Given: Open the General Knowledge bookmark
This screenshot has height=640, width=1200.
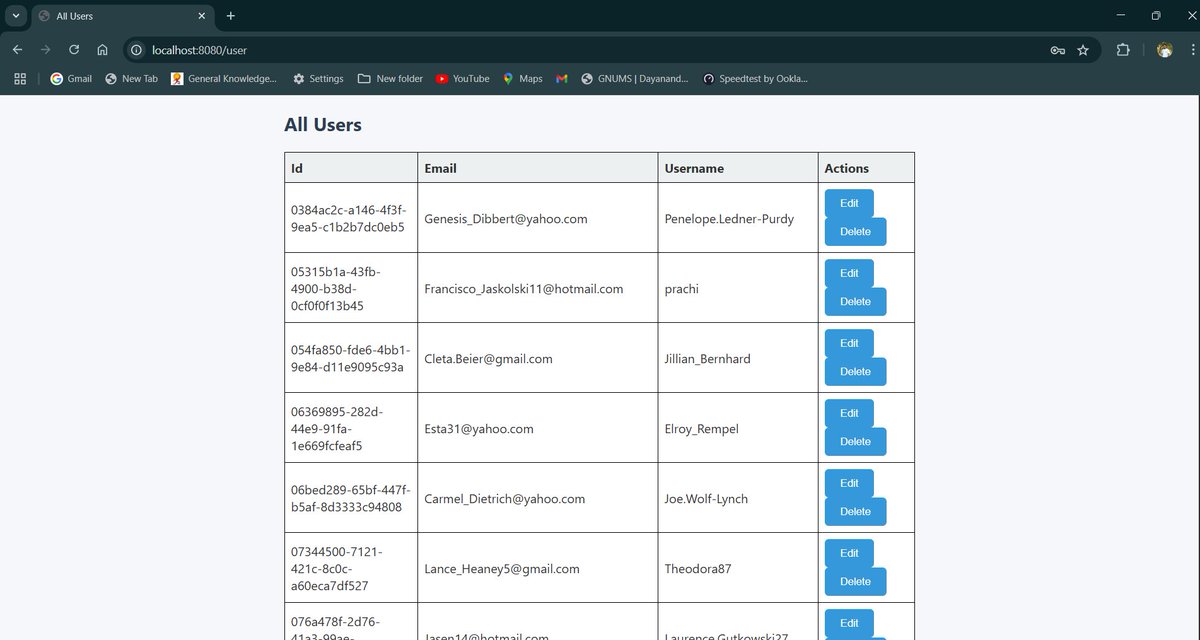Looking at the screenshot, I should pyautogui.click(x=224, y=78).
